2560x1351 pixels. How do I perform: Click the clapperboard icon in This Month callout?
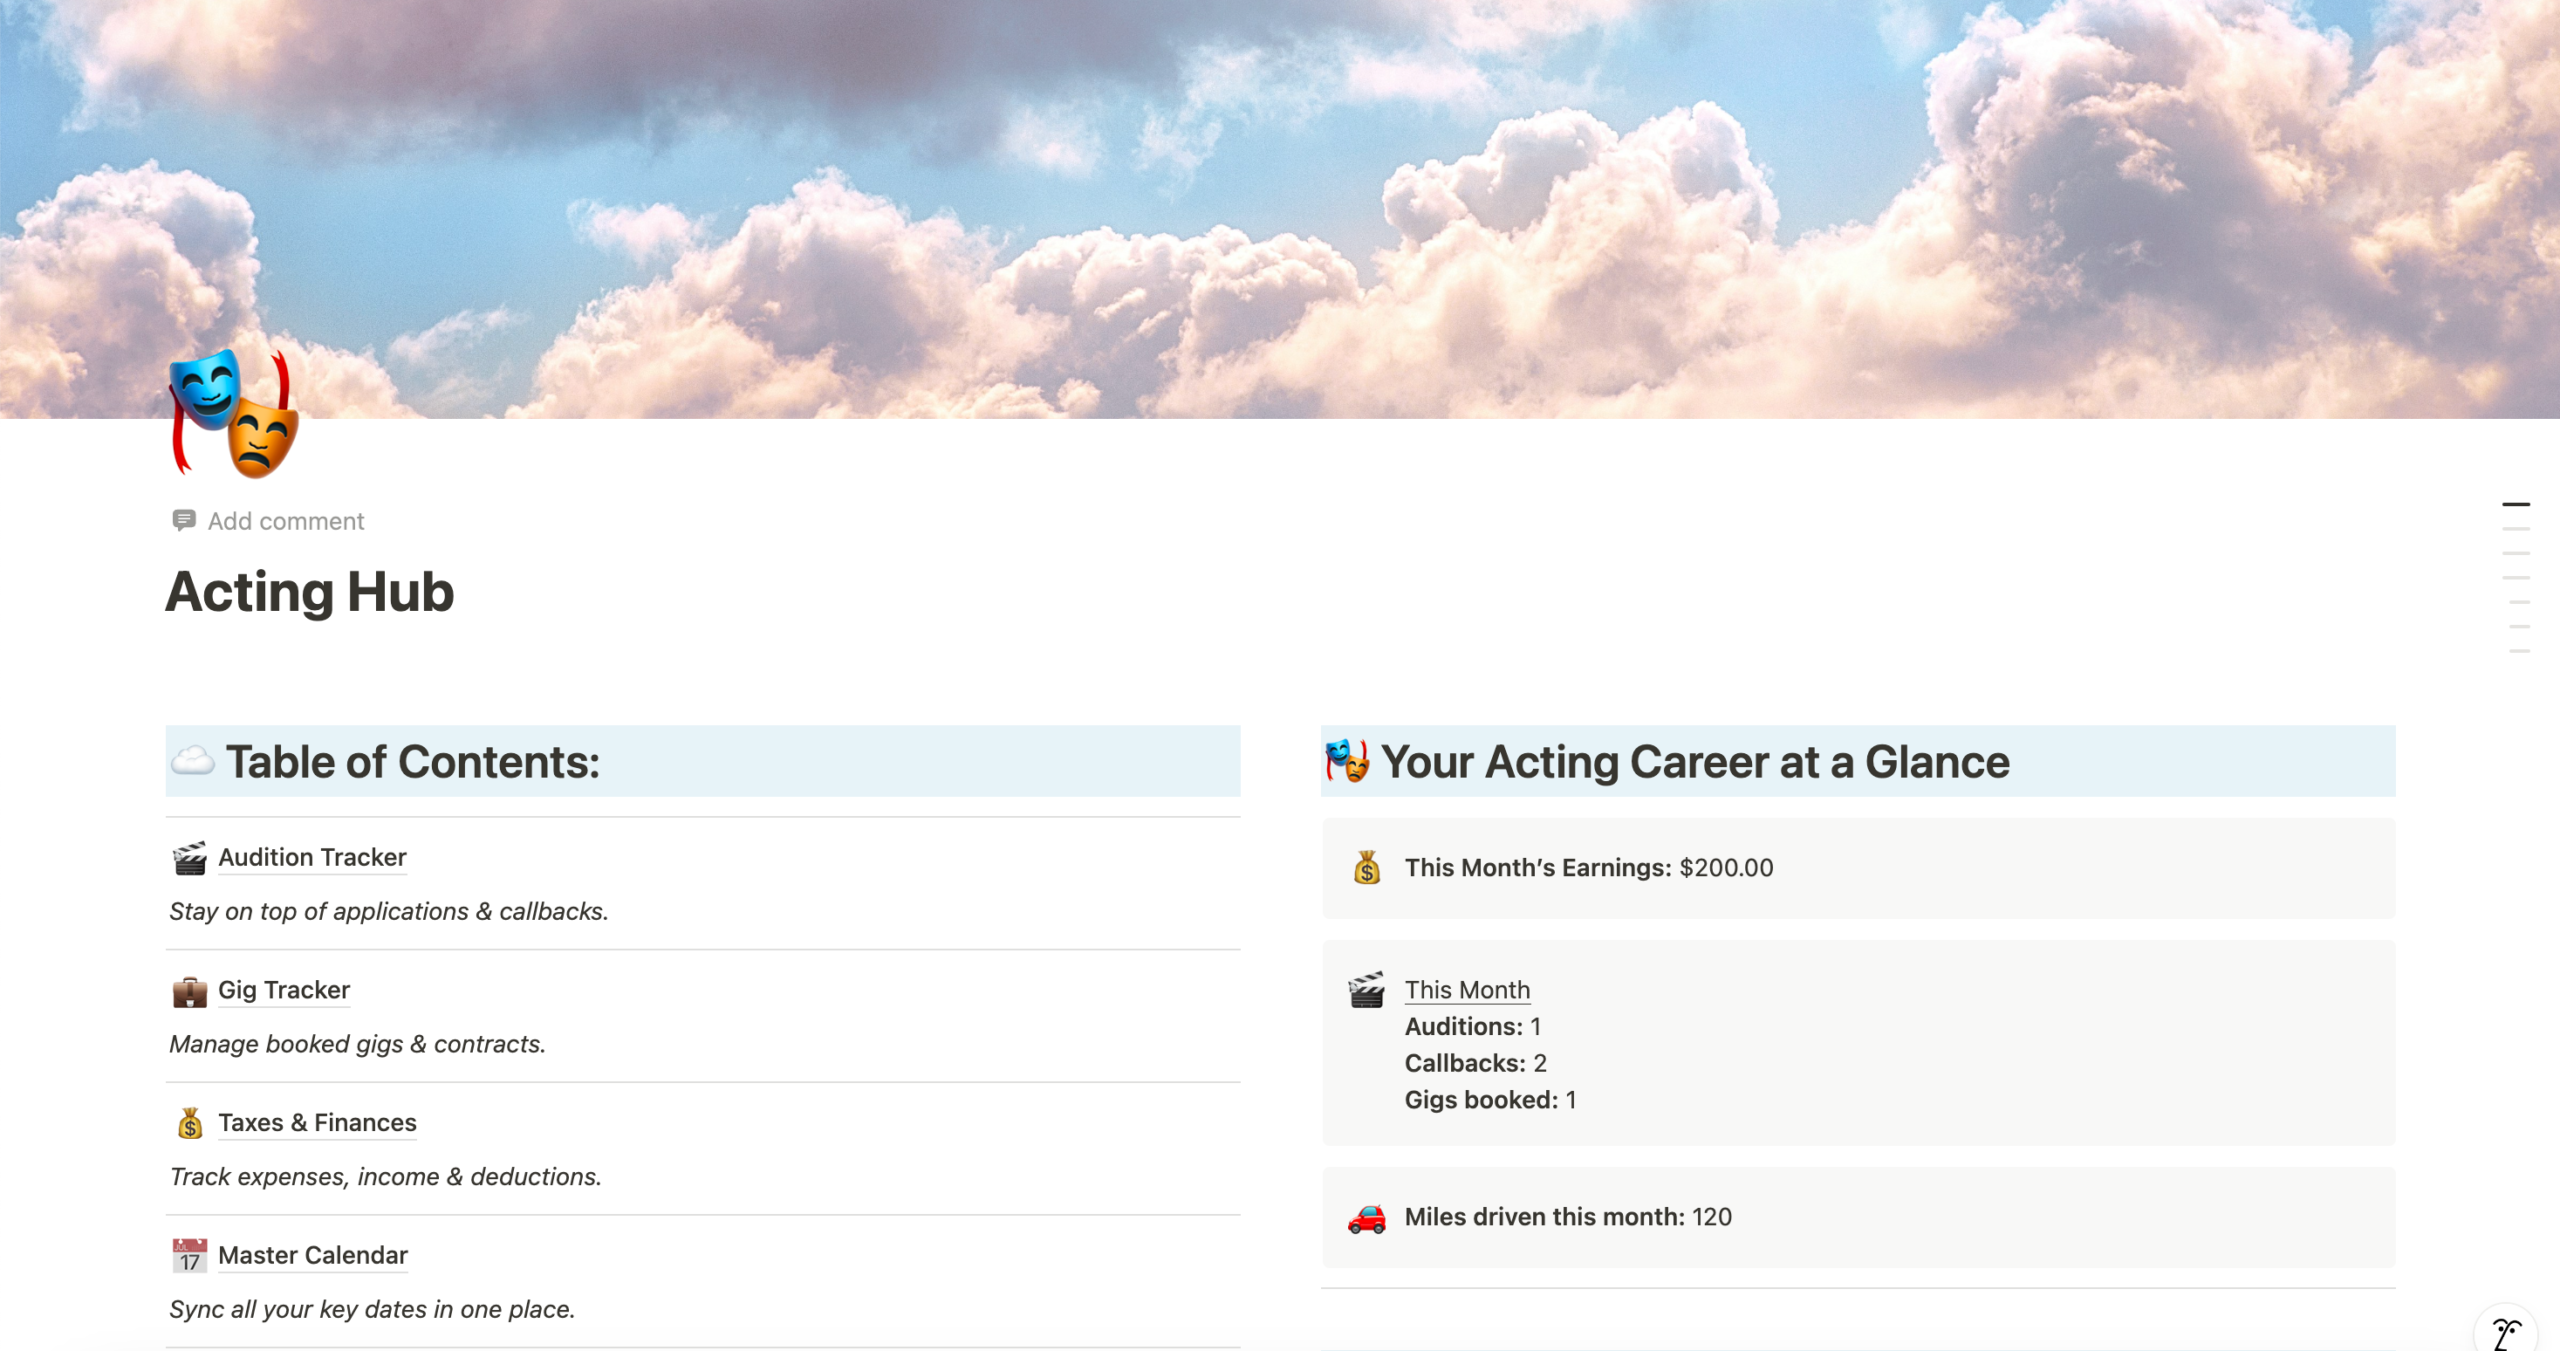pyautogui.click(x=1366, y=990)
